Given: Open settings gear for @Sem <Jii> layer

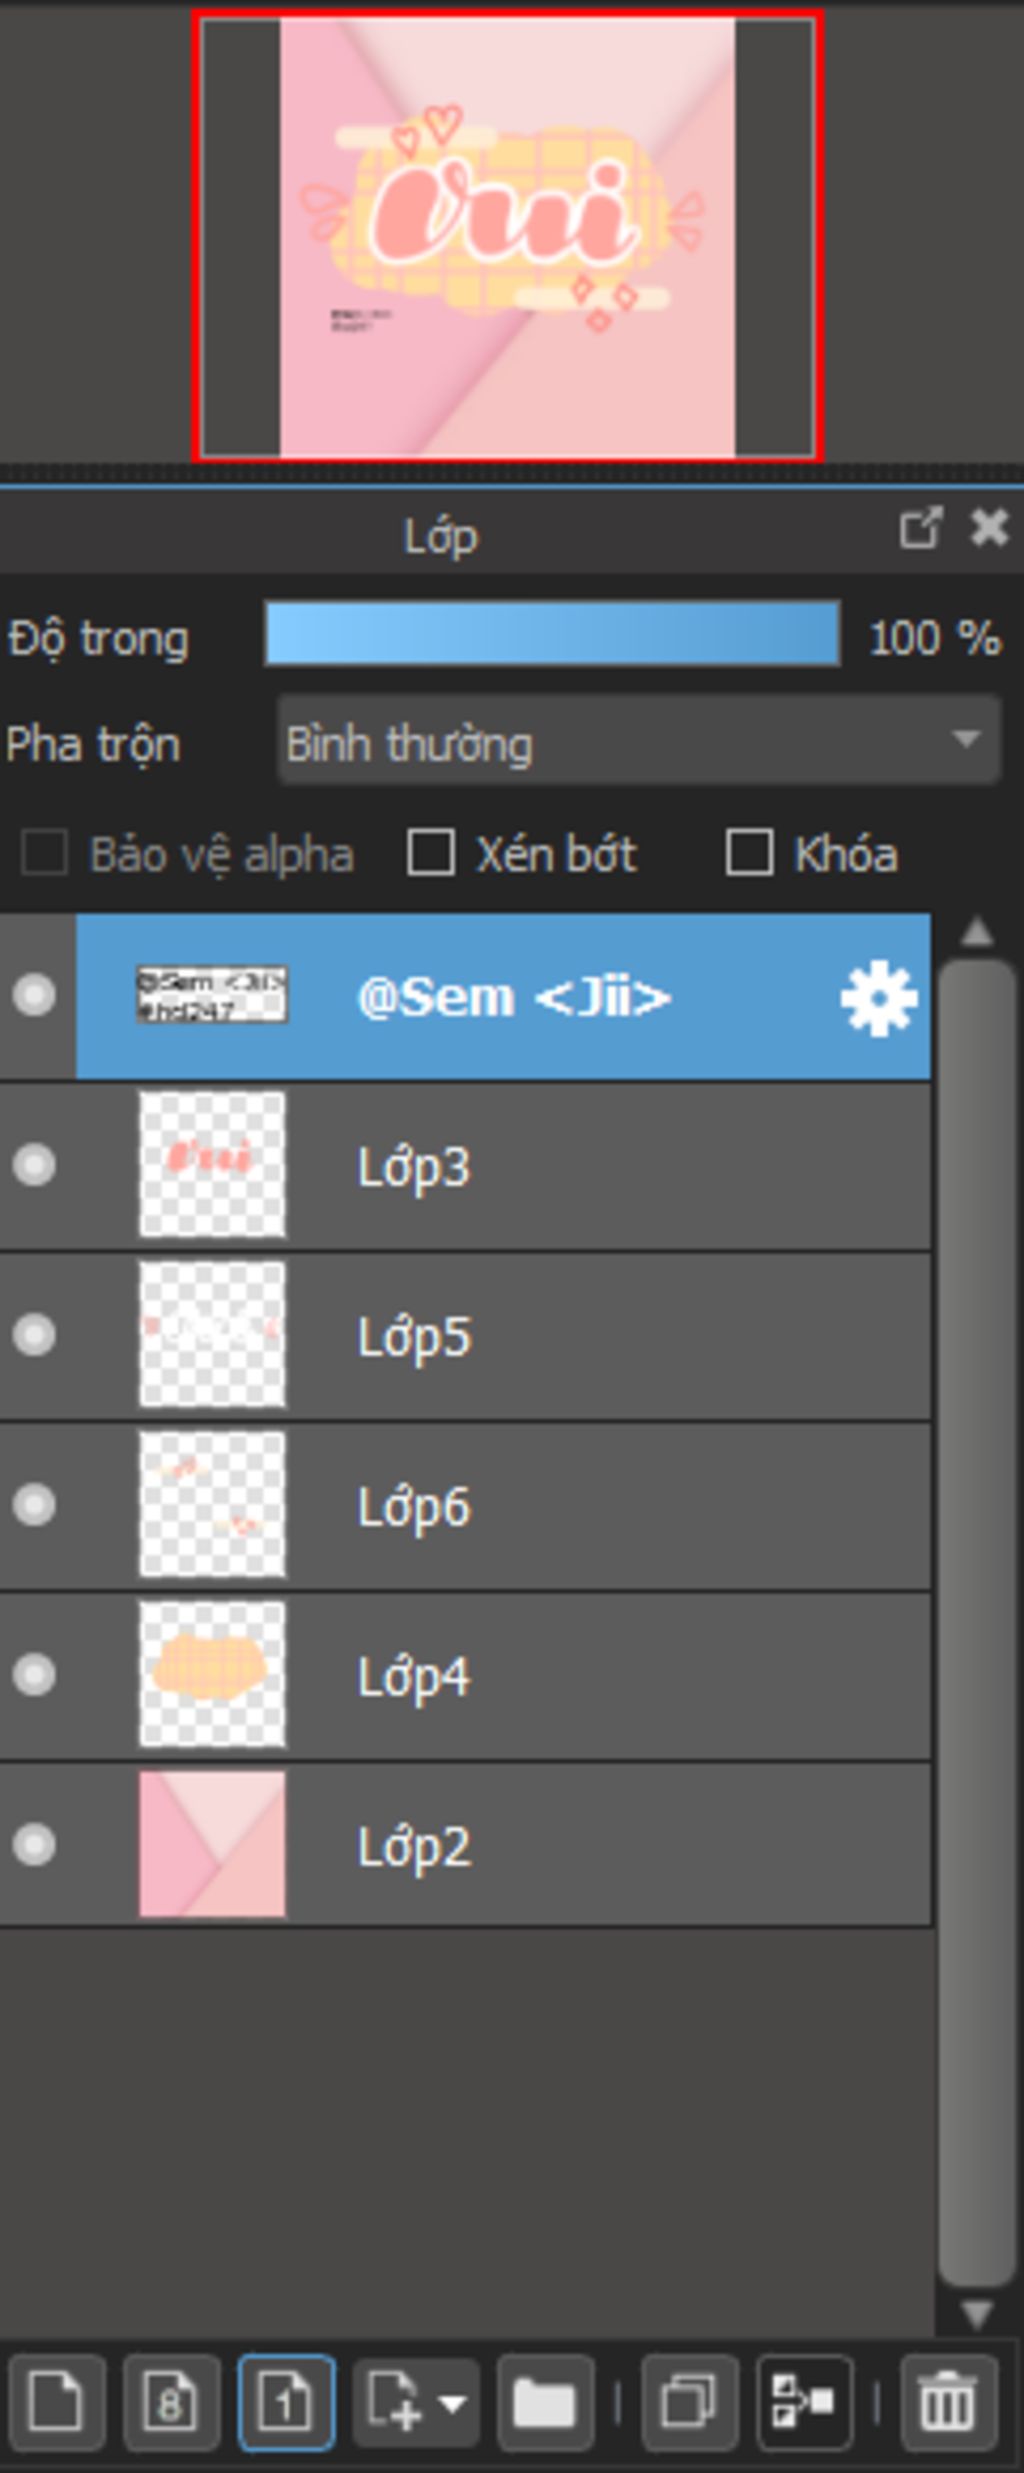Looking at the screenshot, I should click(878, 997).
